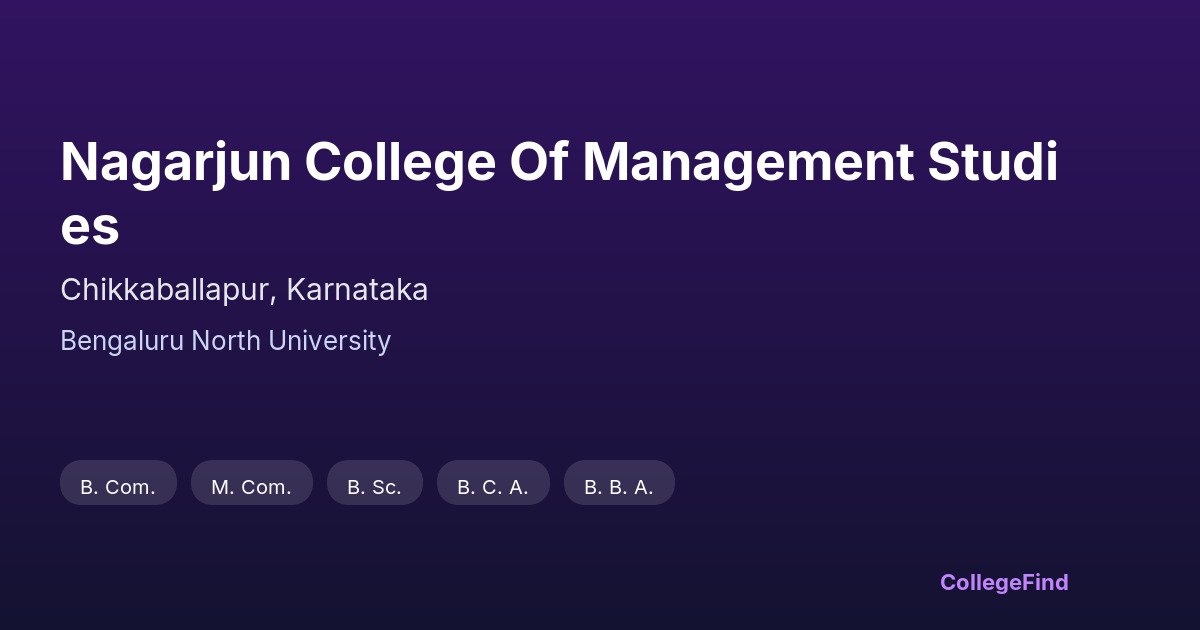This screenshot has width=1200, height=630.
Task: Click "Studi" at the heading's first line end
Action: click(992, 162)
